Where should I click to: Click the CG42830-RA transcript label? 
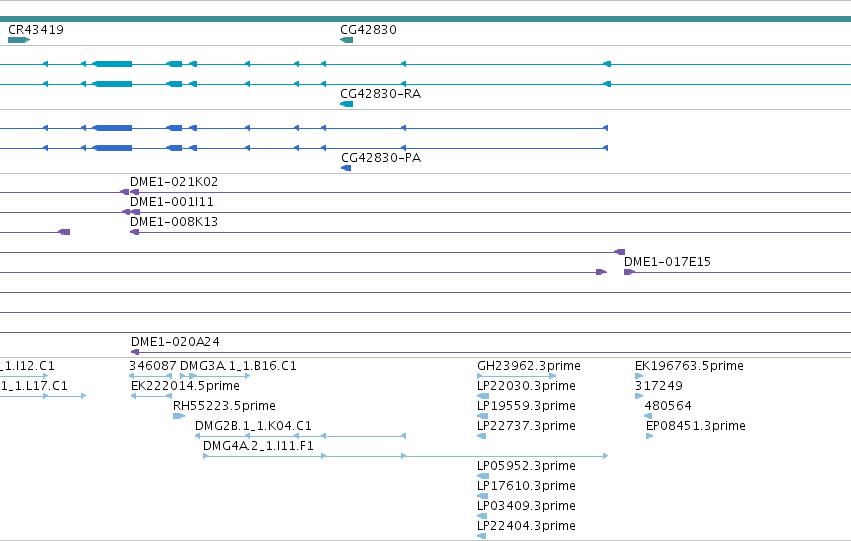click(380, 94)
